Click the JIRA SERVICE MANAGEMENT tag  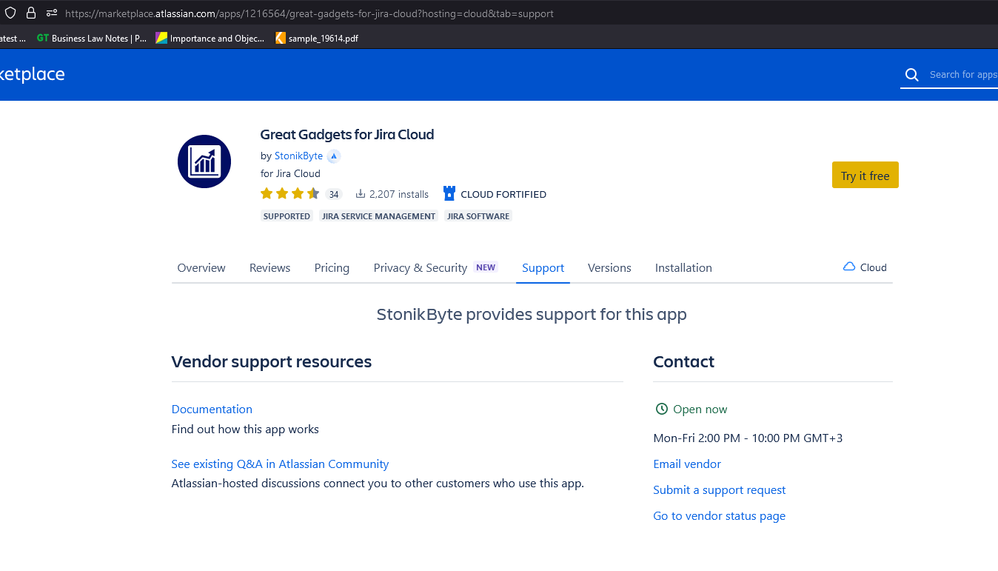379,216
